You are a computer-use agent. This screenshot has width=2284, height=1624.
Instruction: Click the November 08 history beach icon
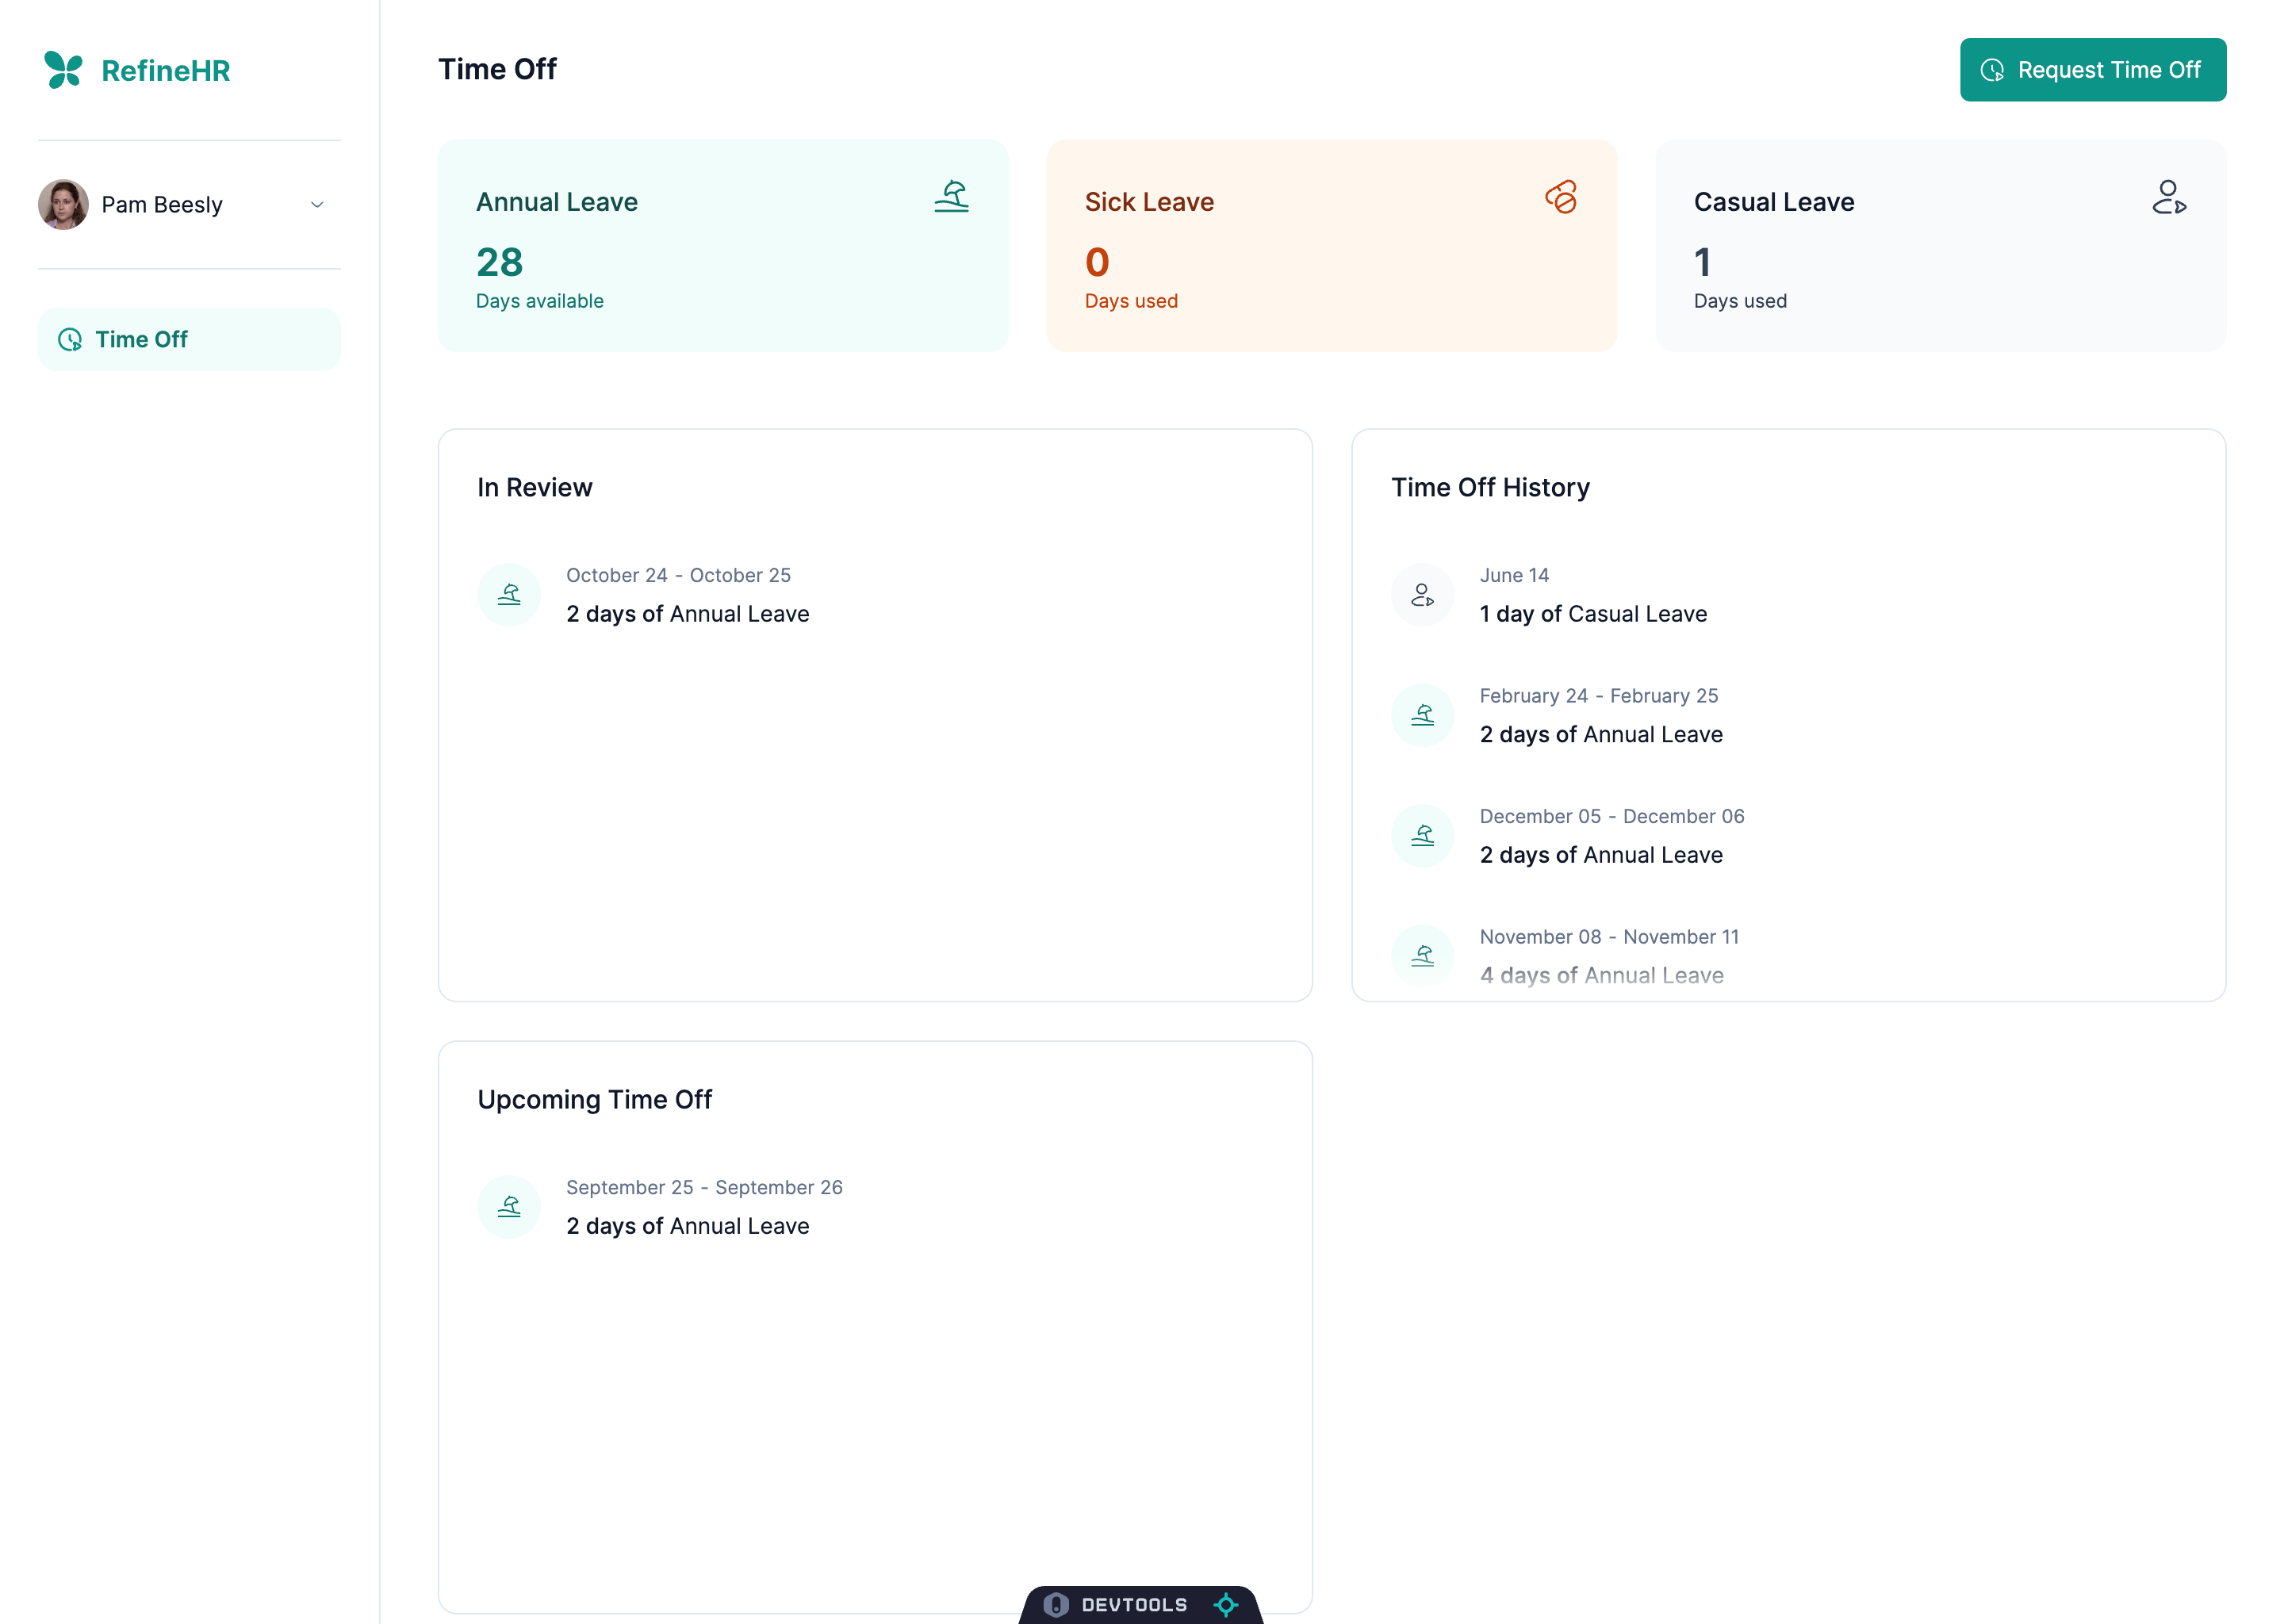[x=1422, y=956]
